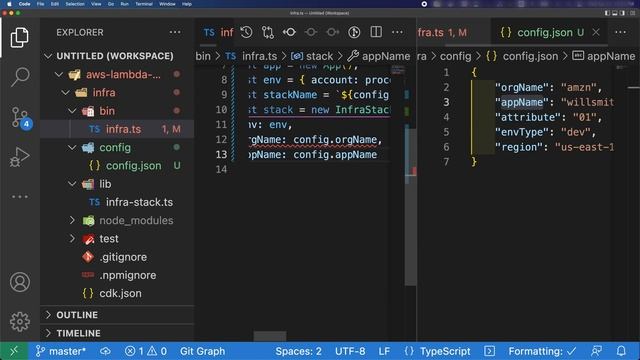640x360 pixels.
Task: Open the Search view in activity bar
Action: click(x=20, y=77)
